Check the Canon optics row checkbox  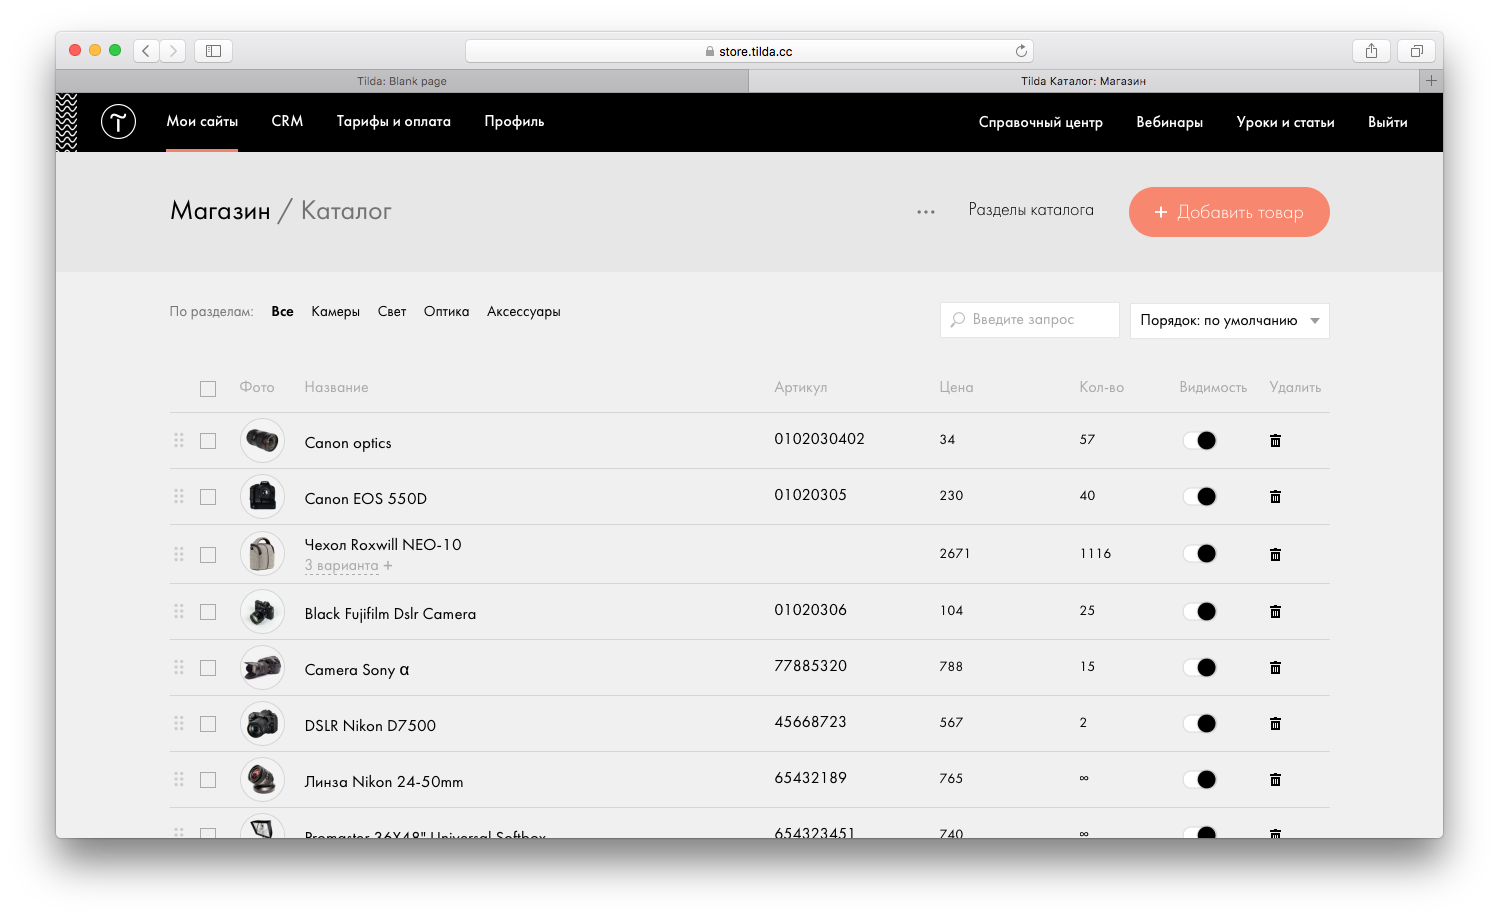click(208, 441)
